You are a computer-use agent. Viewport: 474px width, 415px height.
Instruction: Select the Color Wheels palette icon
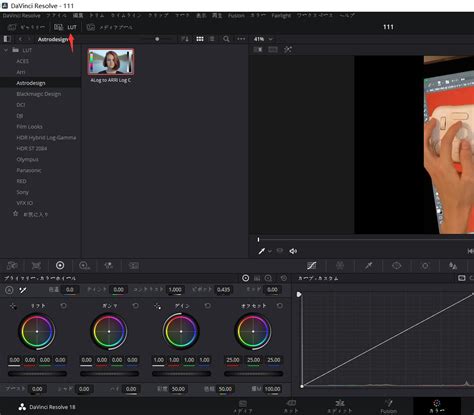[x=60, y=265]
